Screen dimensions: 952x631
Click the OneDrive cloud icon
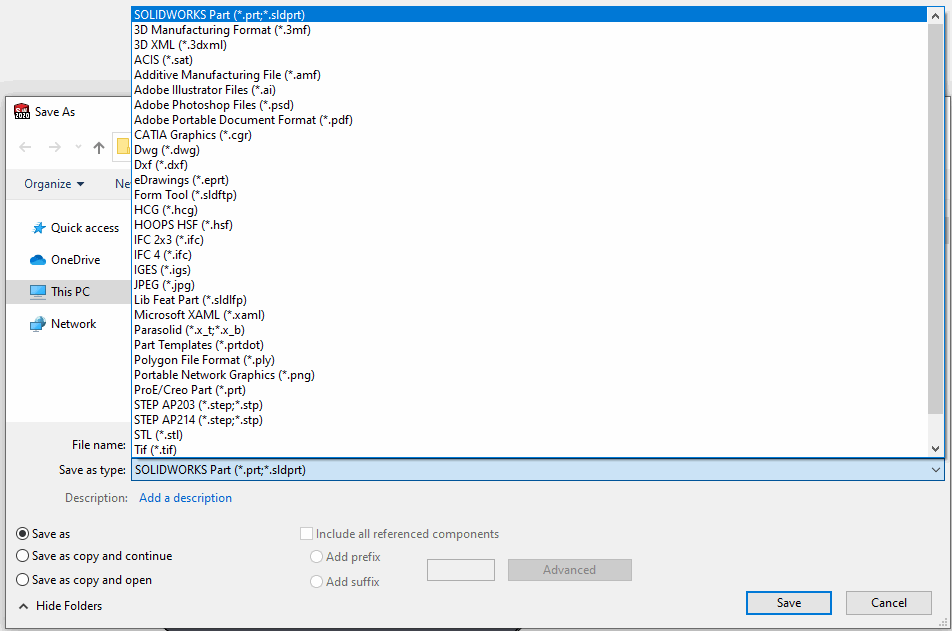click(x=38, y=260)
